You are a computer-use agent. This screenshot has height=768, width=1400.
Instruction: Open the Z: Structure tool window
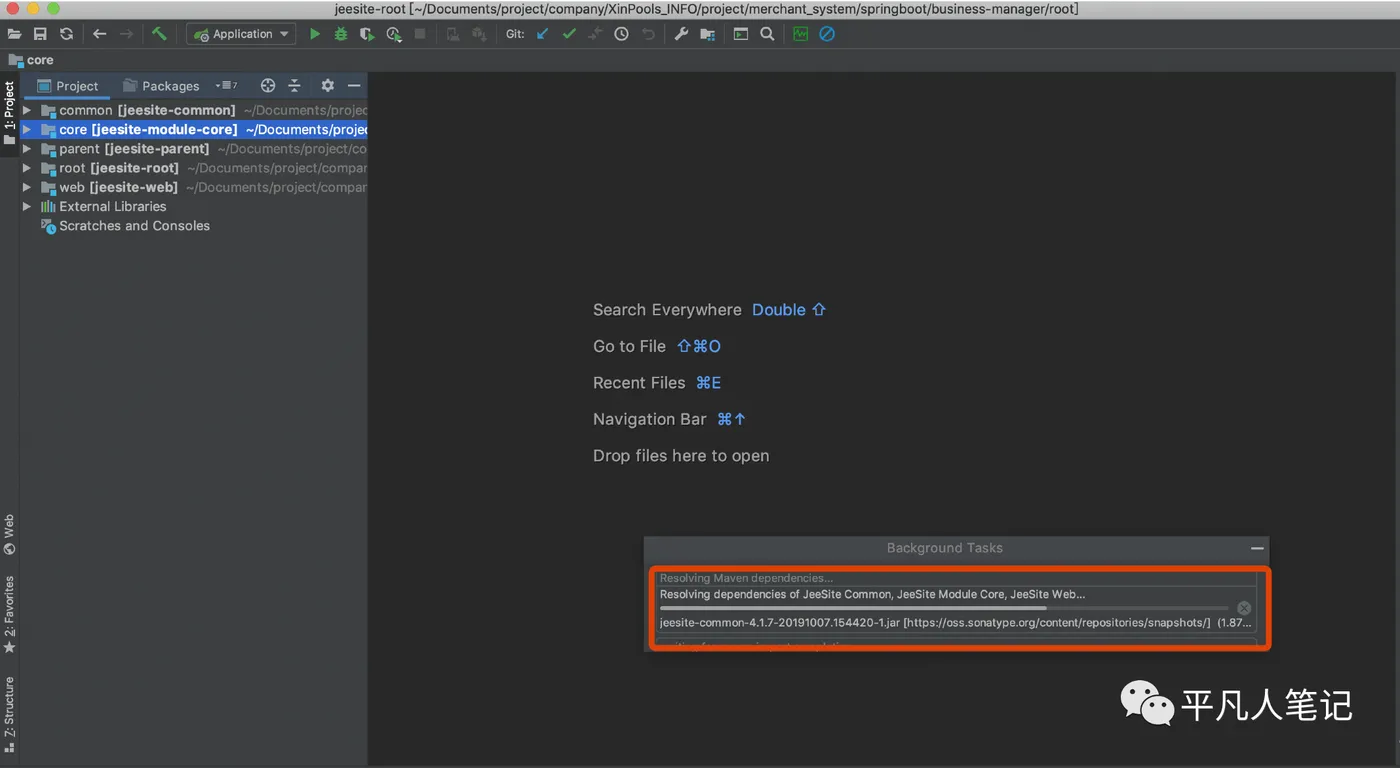coord(10,714)
